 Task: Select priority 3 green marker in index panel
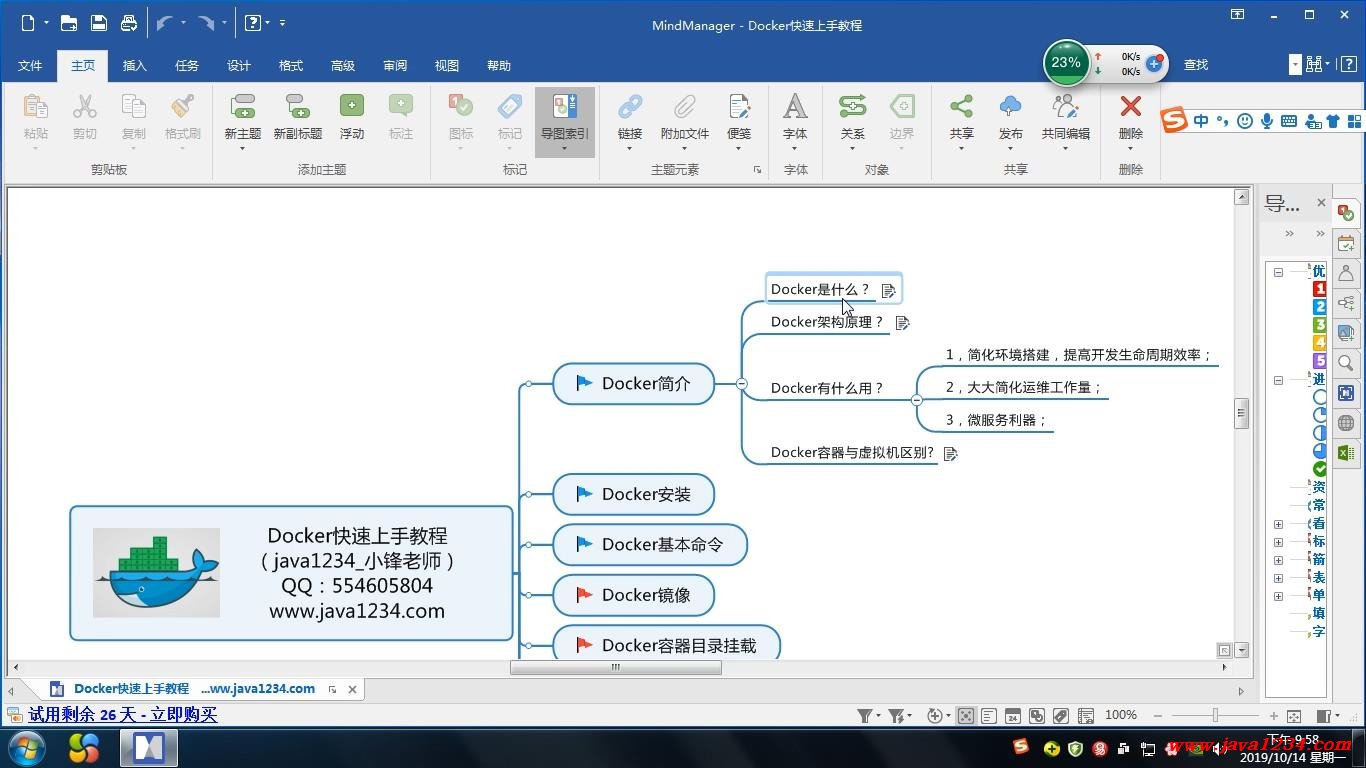click(x=1319, y=325)
